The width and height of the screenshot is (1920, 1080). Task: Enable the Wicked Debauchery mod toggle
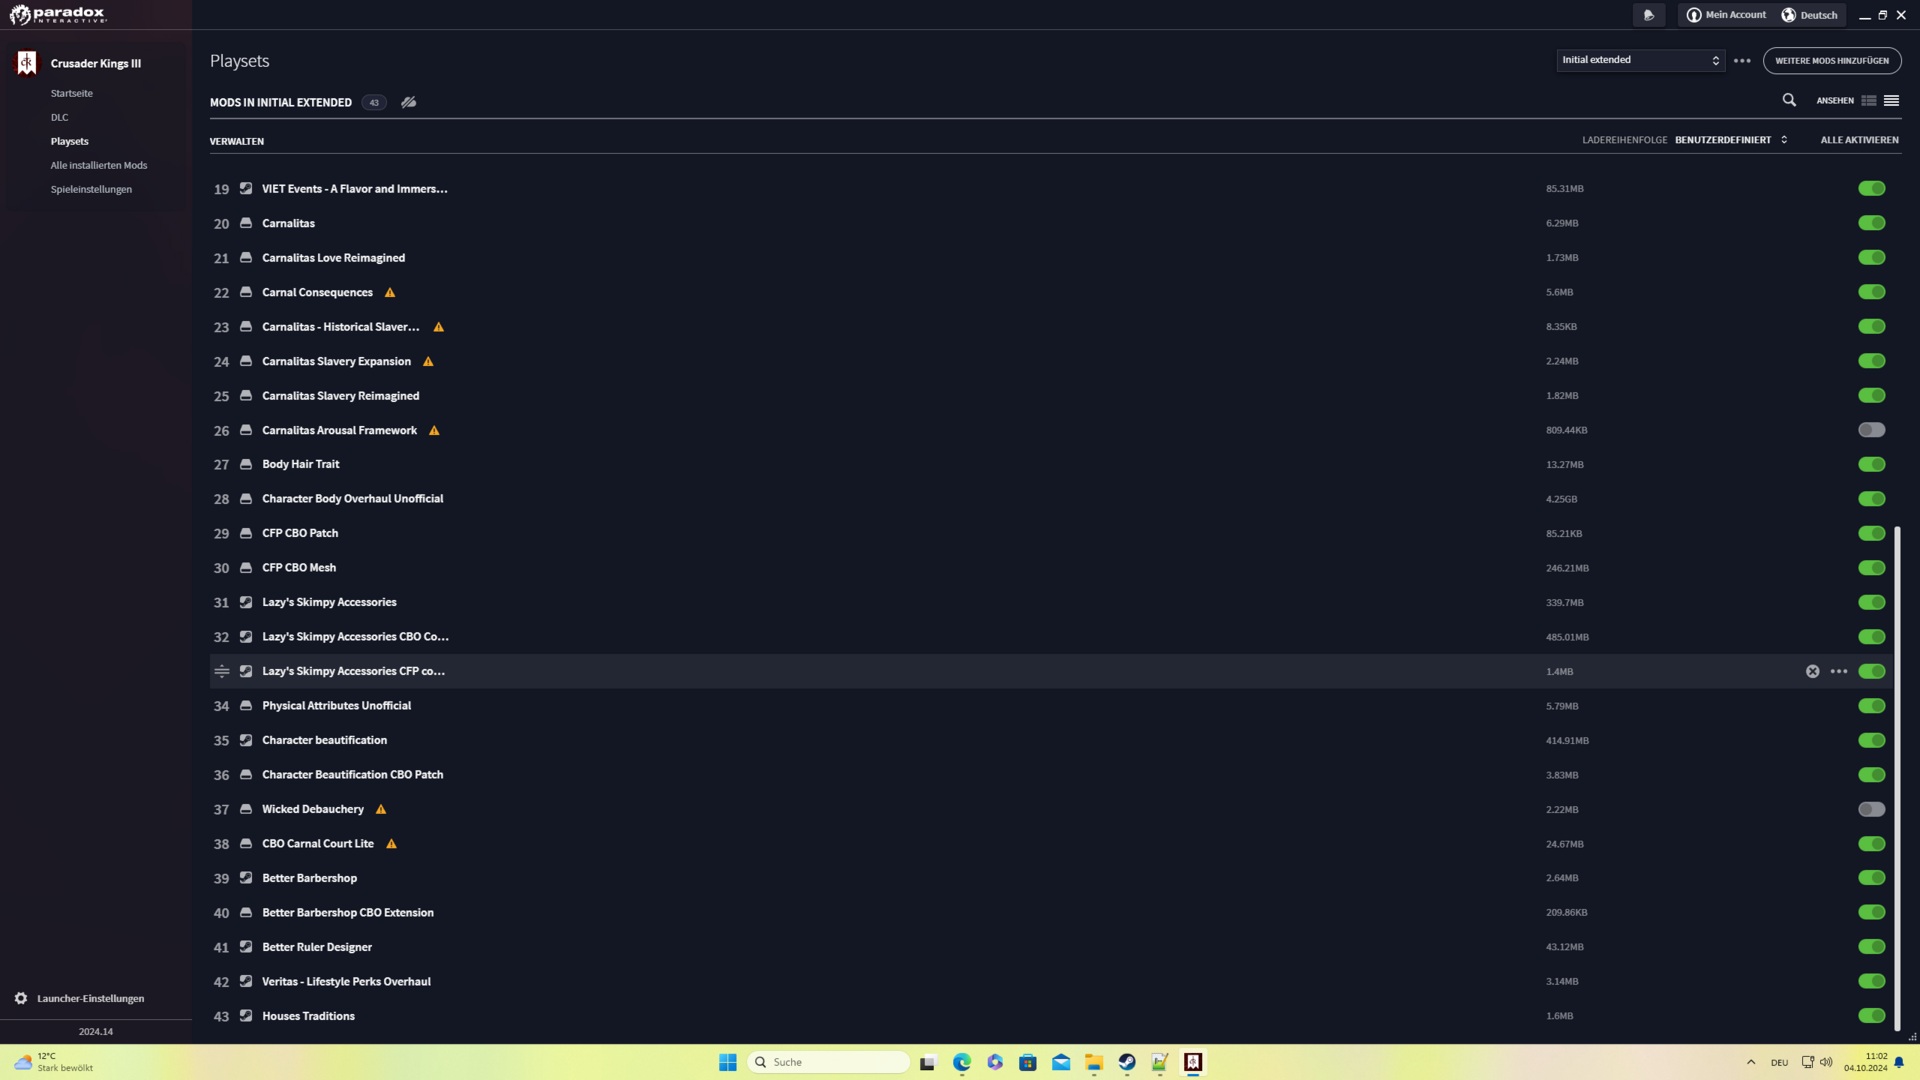click(1871, 809)
